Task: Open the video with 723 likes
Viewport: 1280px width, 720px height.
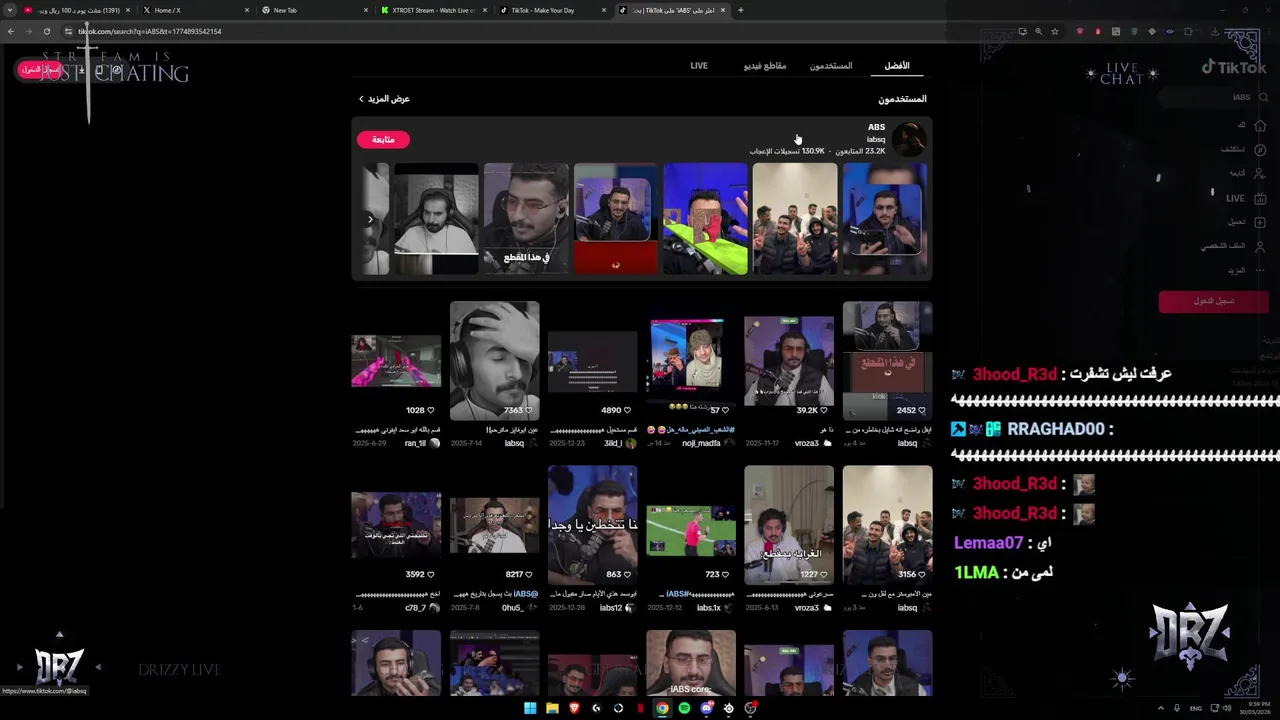Action: click(x=691, y=525)
